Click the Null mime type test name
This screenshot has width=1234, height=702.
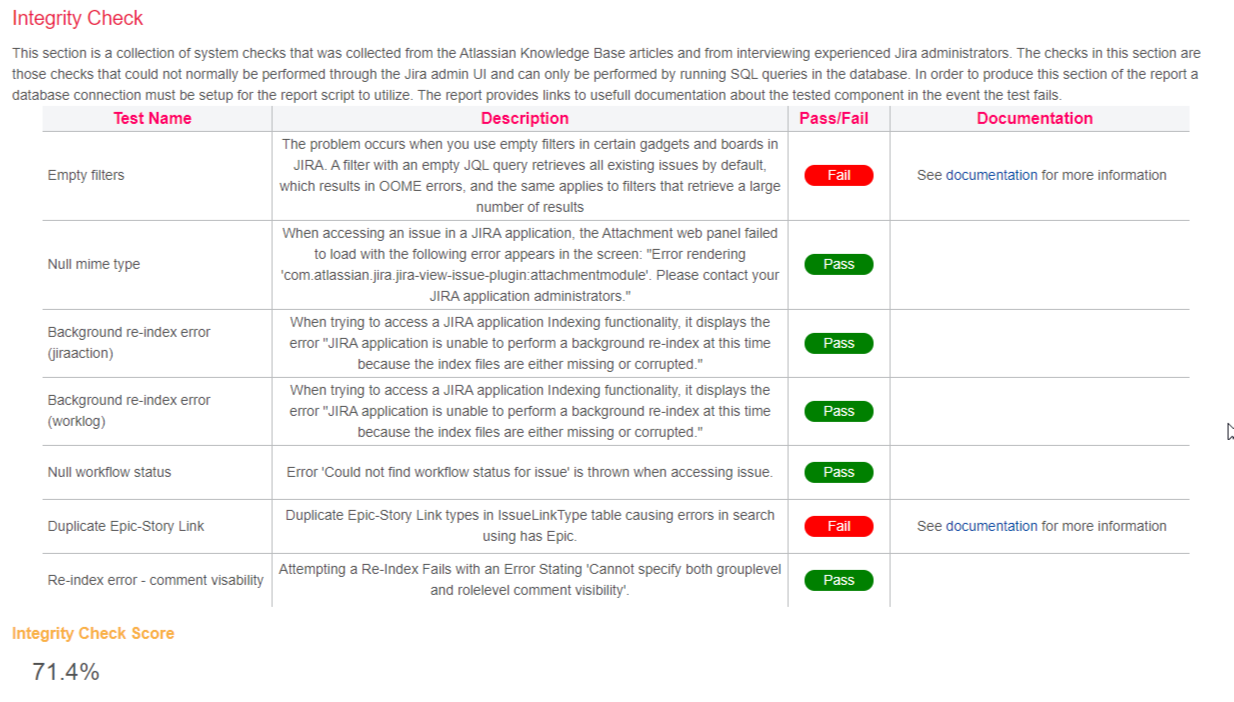(94, 264)
